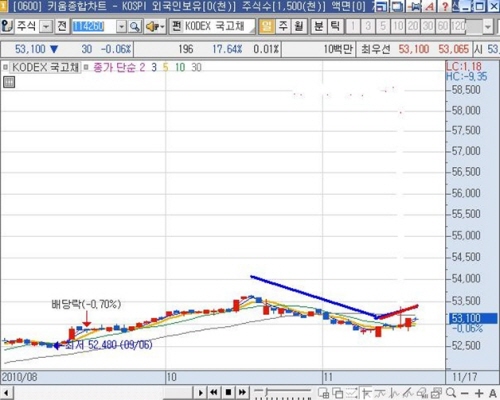Click the 2010/08 axis label
This screenshot has width=500, height=400.
(19, 377)
